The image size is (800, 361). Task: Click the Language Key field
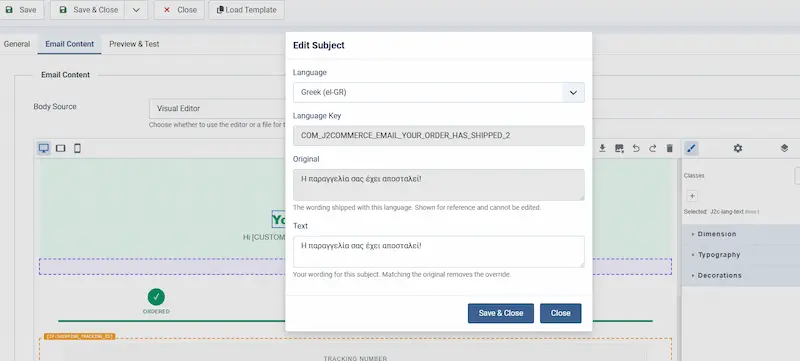(x=439, y=136)
